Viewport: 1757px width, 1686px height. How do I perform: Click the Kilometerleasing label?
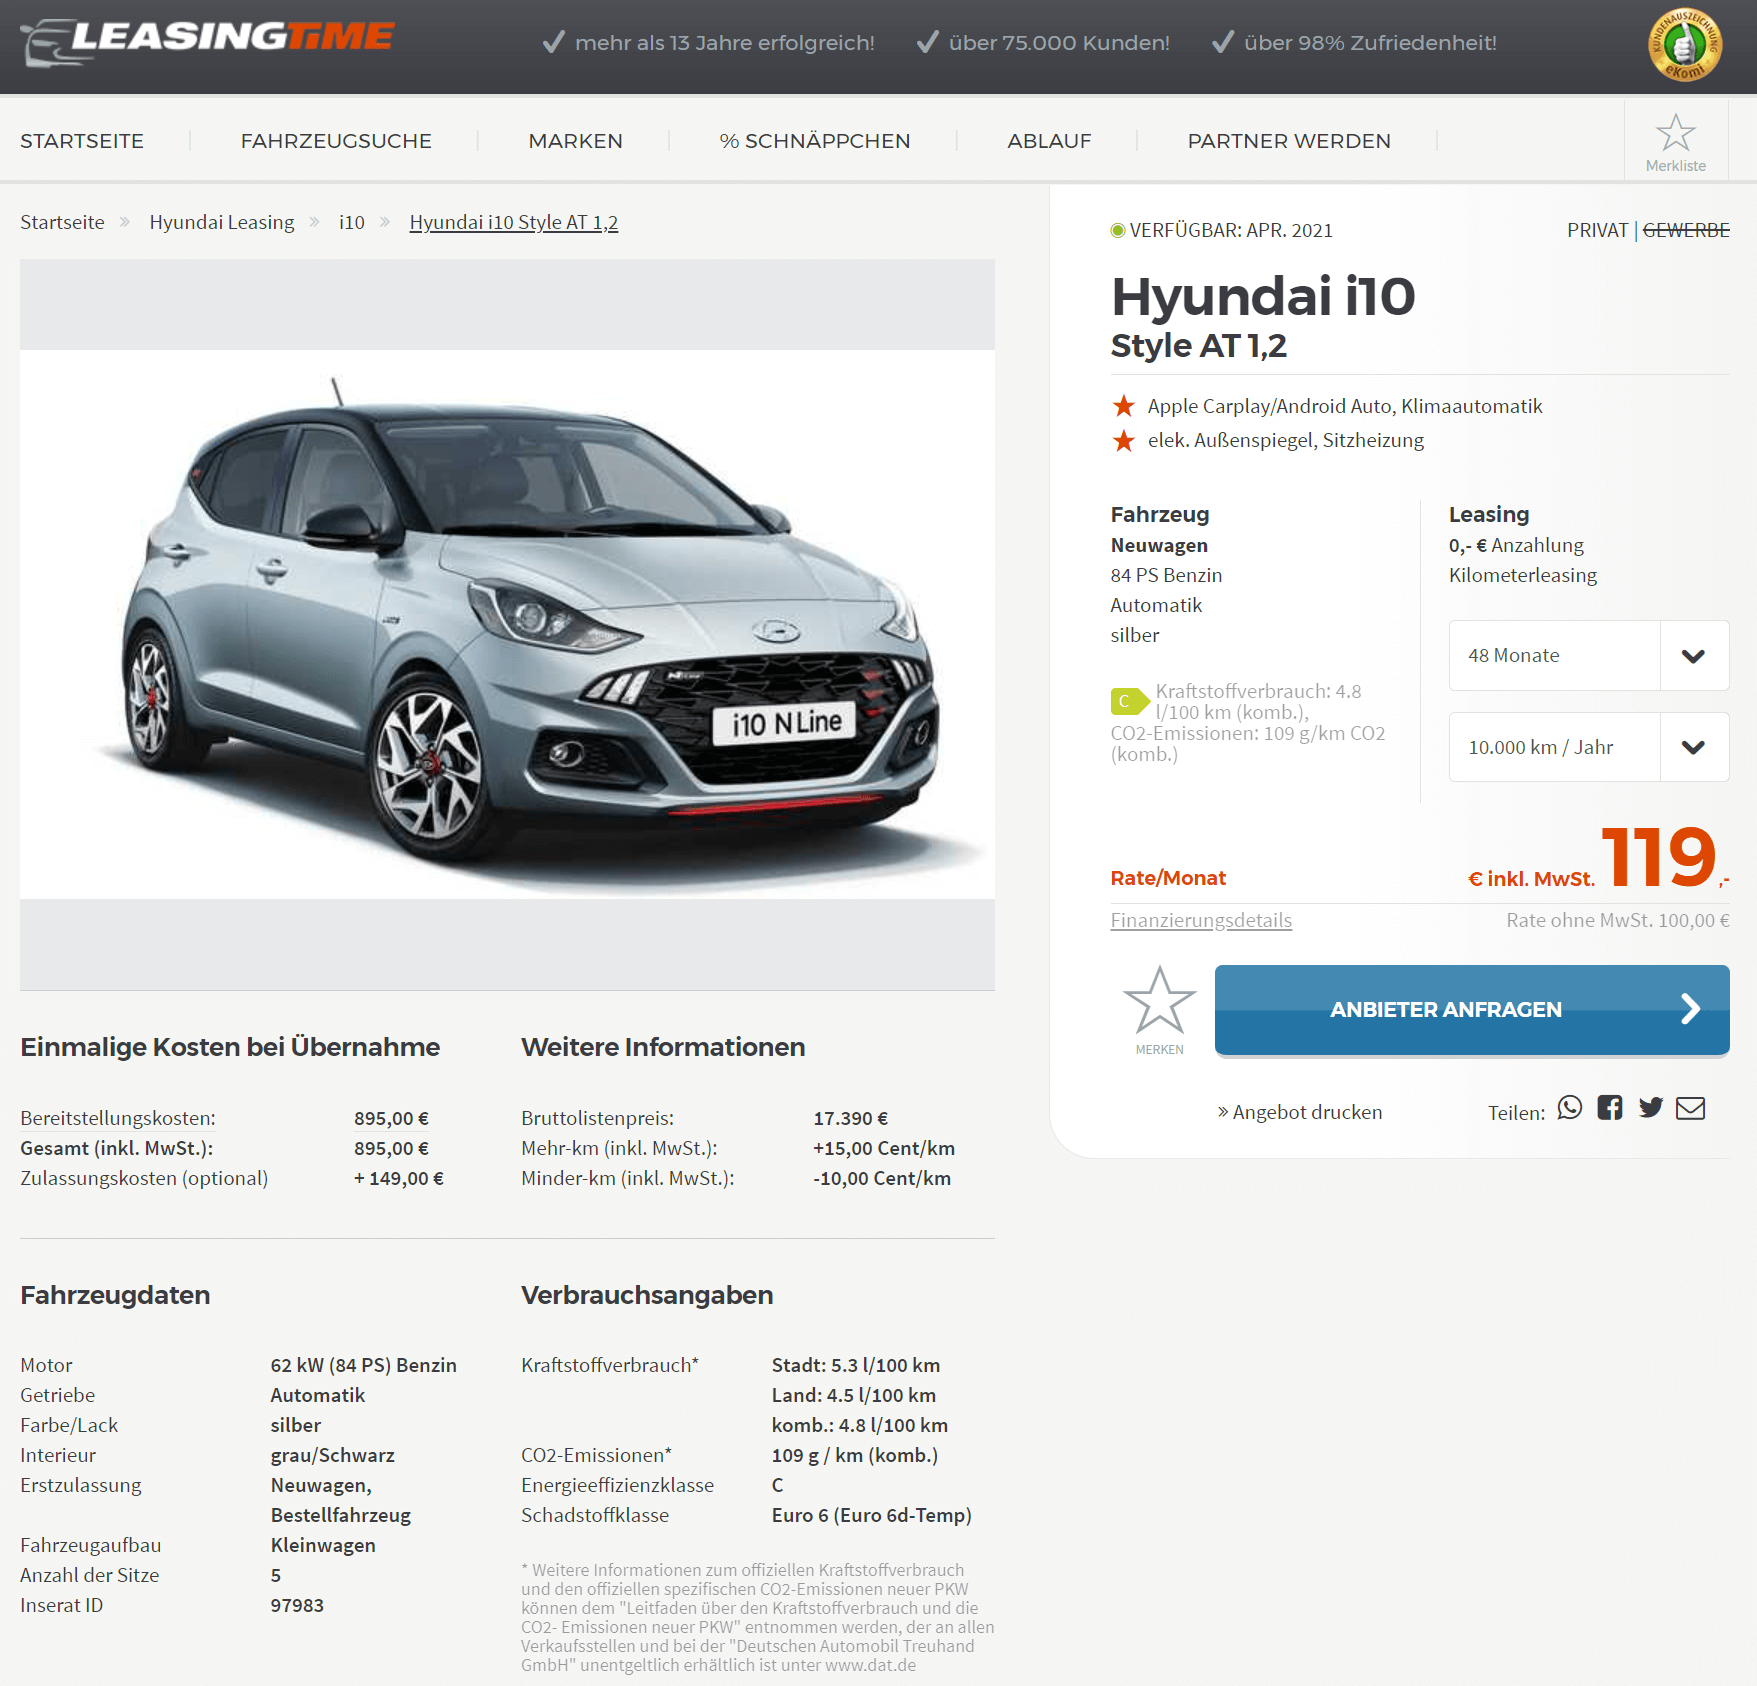point(1523,575)
